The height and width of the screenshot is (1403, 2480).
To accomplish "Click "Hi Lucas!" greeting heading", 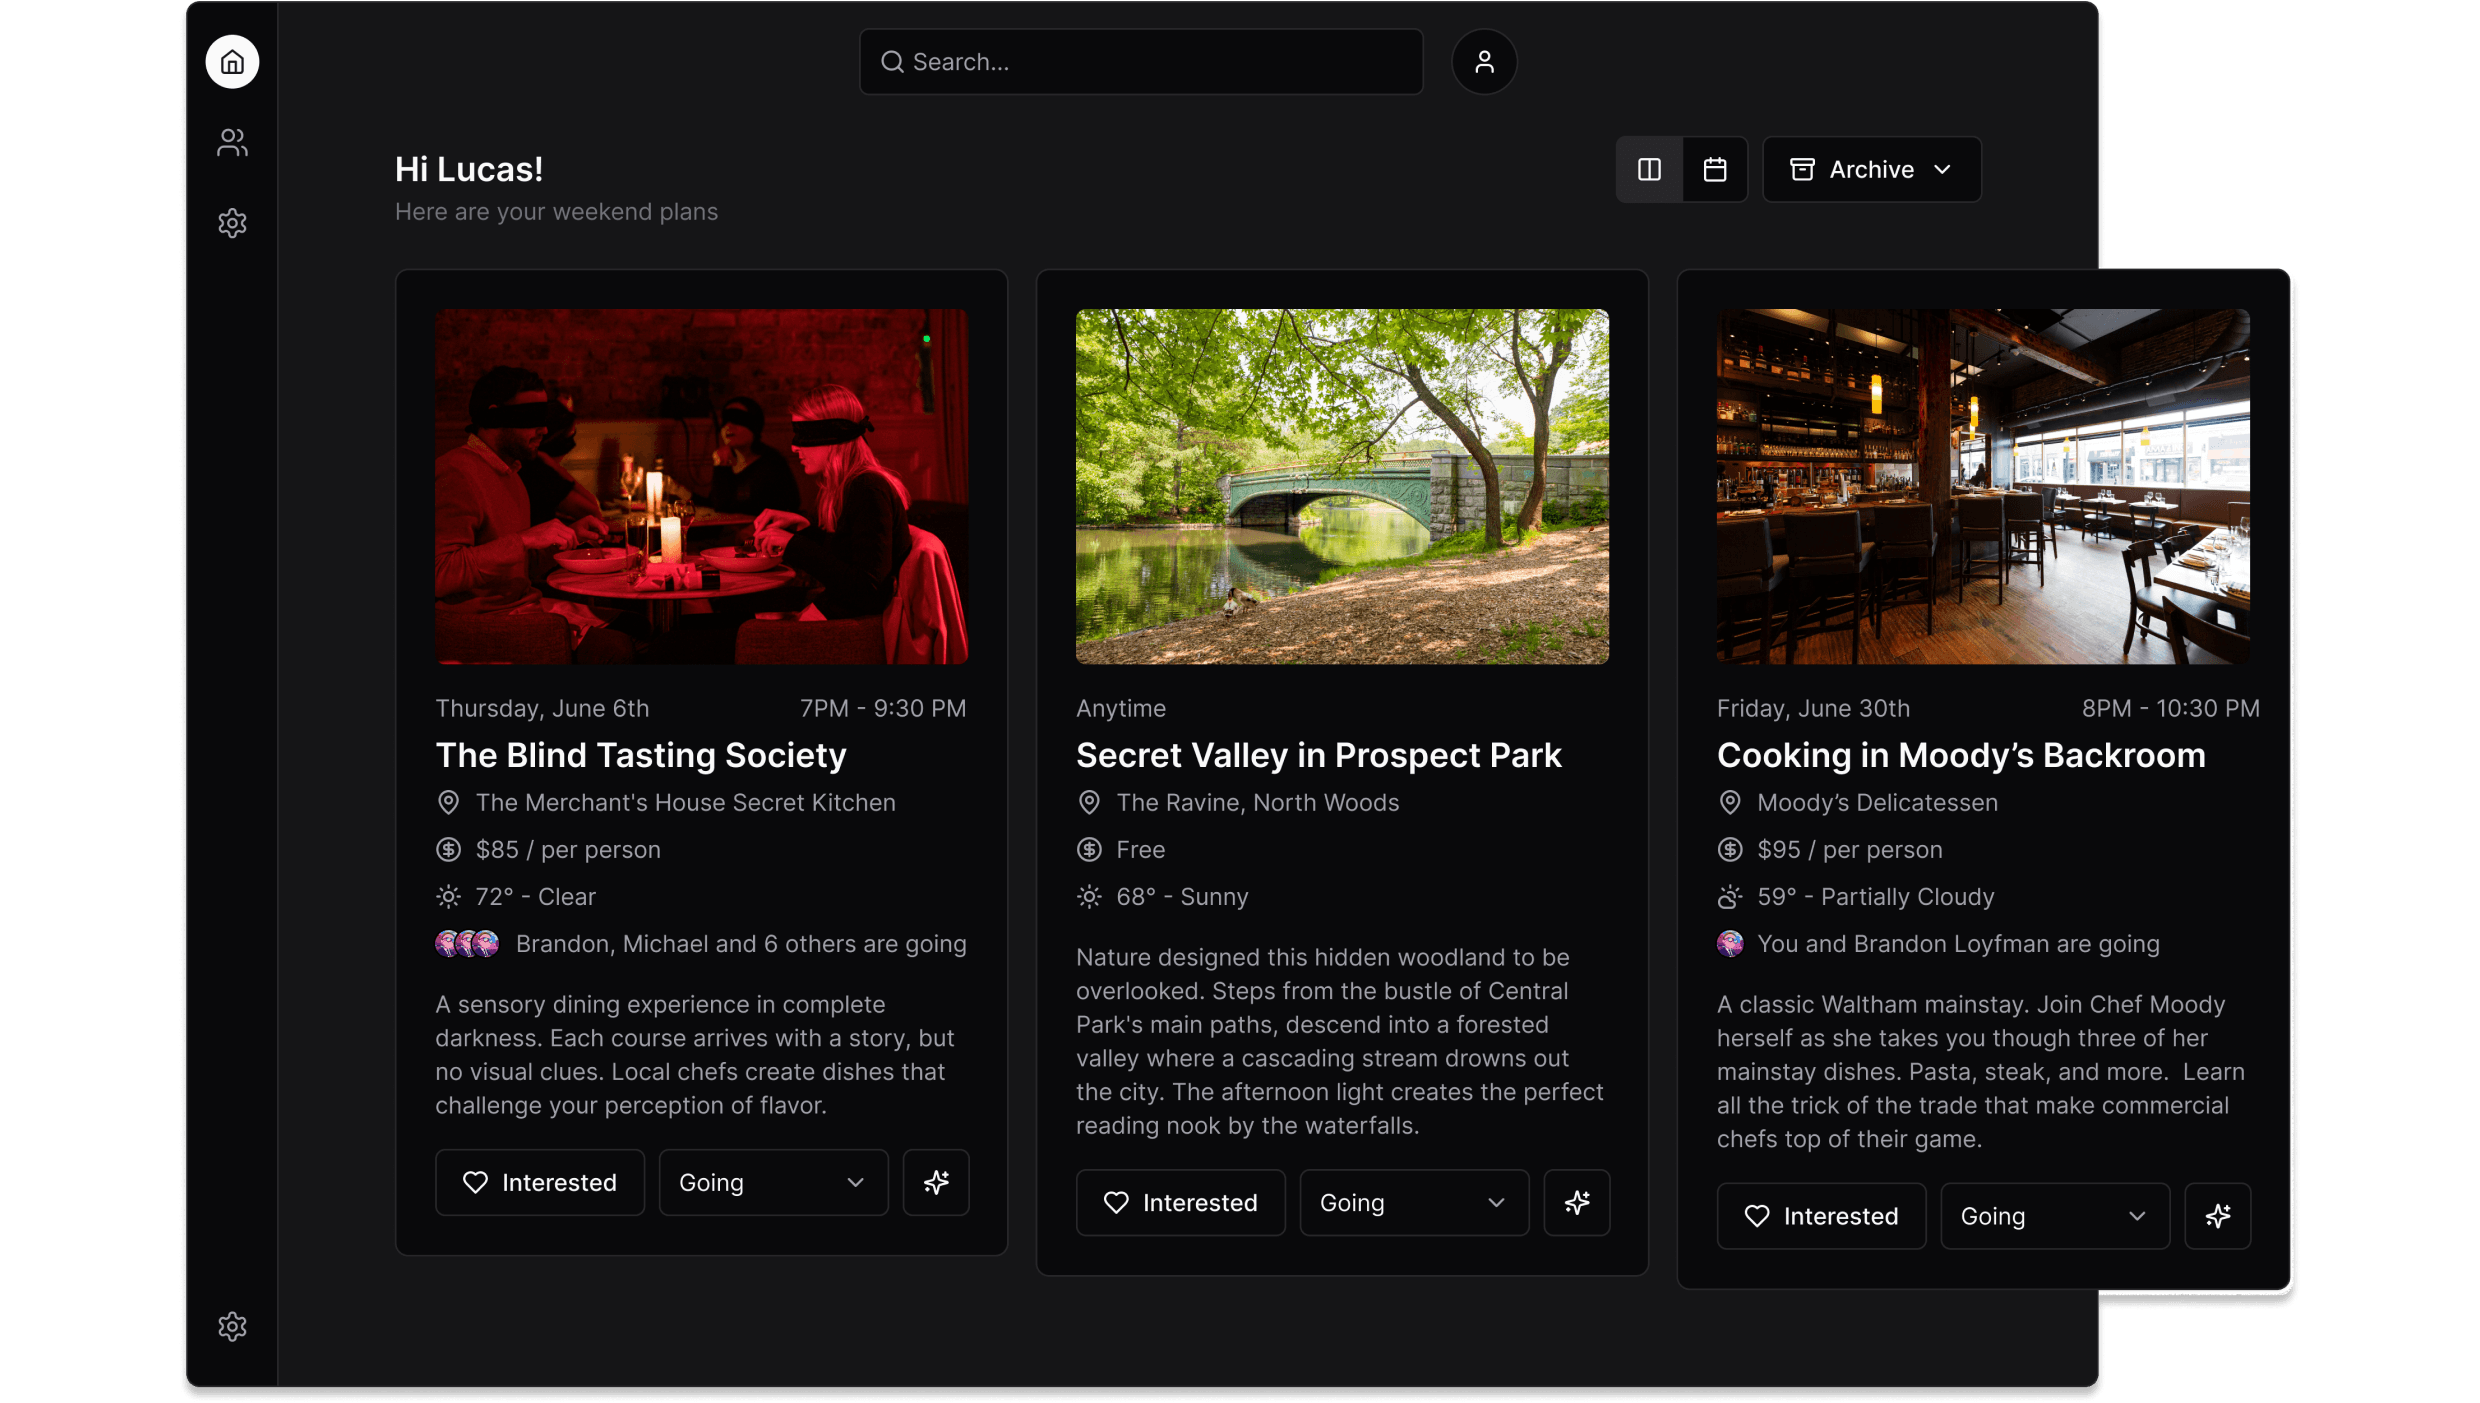I will [x=469, y=169].
